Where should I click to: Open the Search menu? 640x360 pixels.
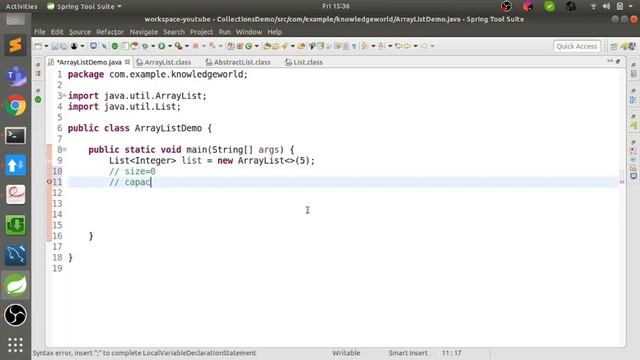[x=174, y=32]
